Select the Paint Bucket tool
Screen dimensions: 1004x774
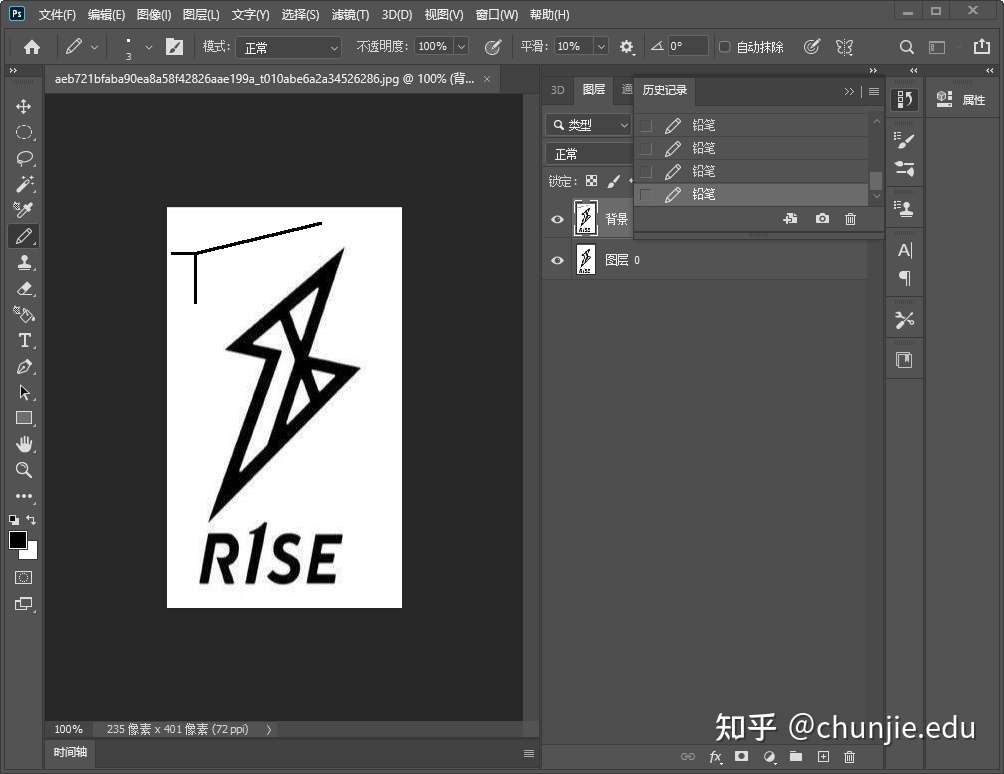tap(24, 314)
